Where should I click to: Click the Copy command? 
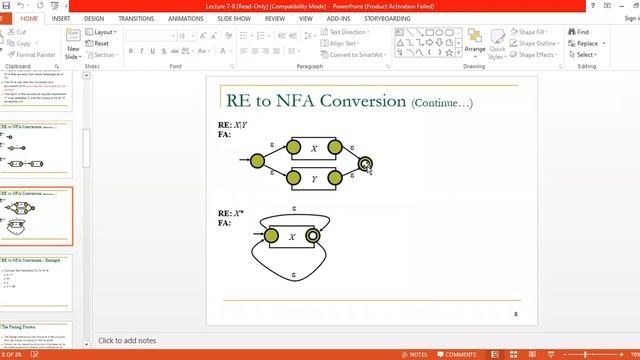click(19, 43)
